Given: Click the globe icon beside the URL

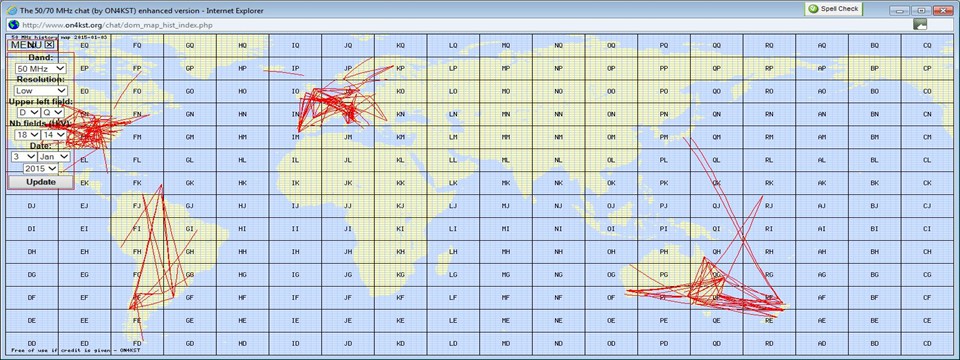Looking at the screenshot, I should pyautogui.click(x=13, y=24).
